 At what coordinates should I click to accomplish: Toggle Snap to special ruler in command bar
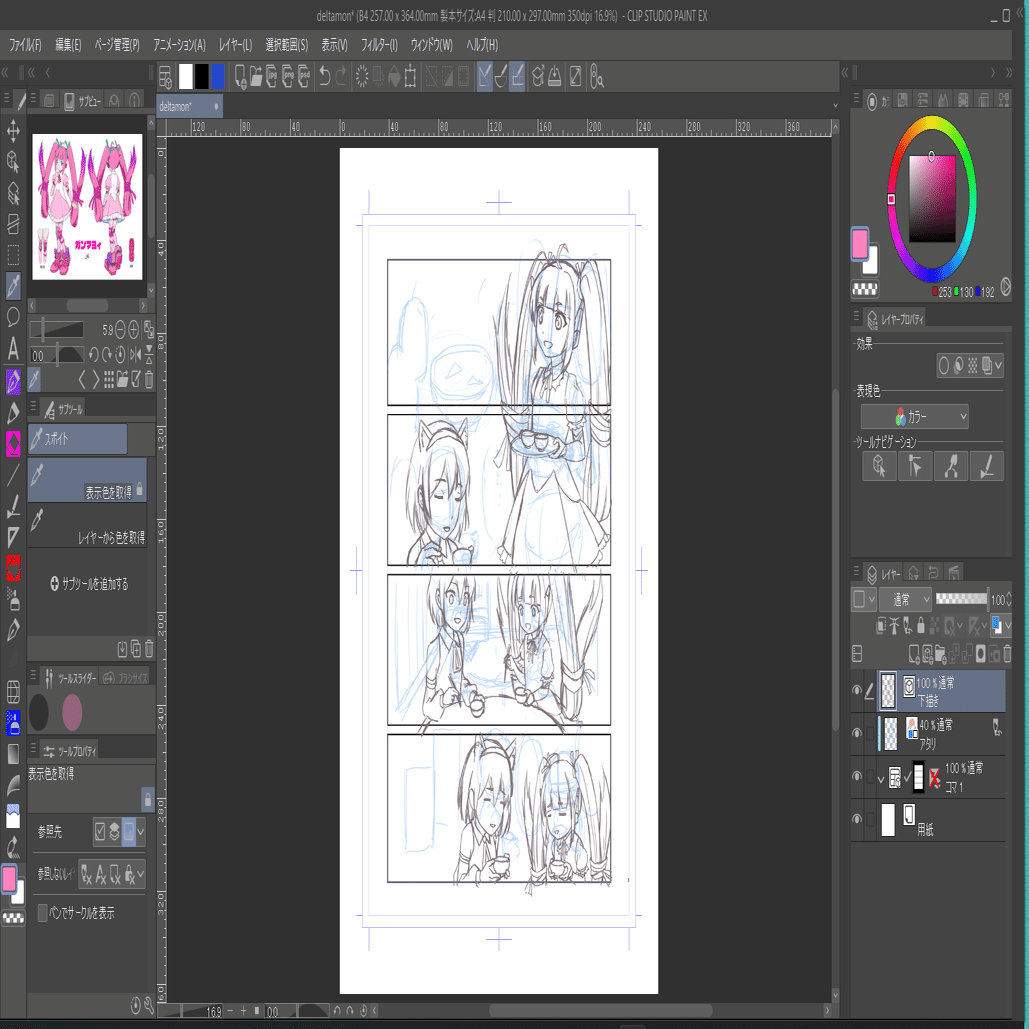(x=501, y=77)
